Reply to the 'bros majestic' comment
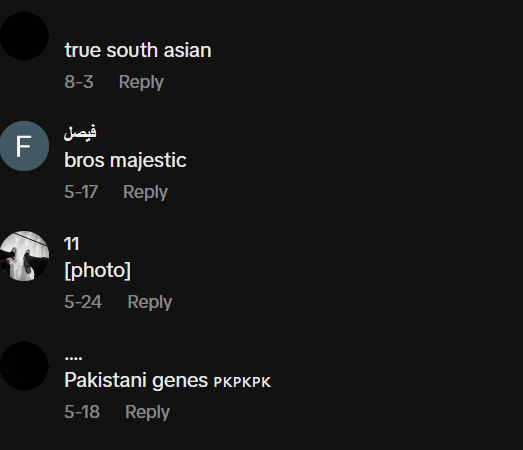Screen dimensions: 523x450 (x=145, y=192)
